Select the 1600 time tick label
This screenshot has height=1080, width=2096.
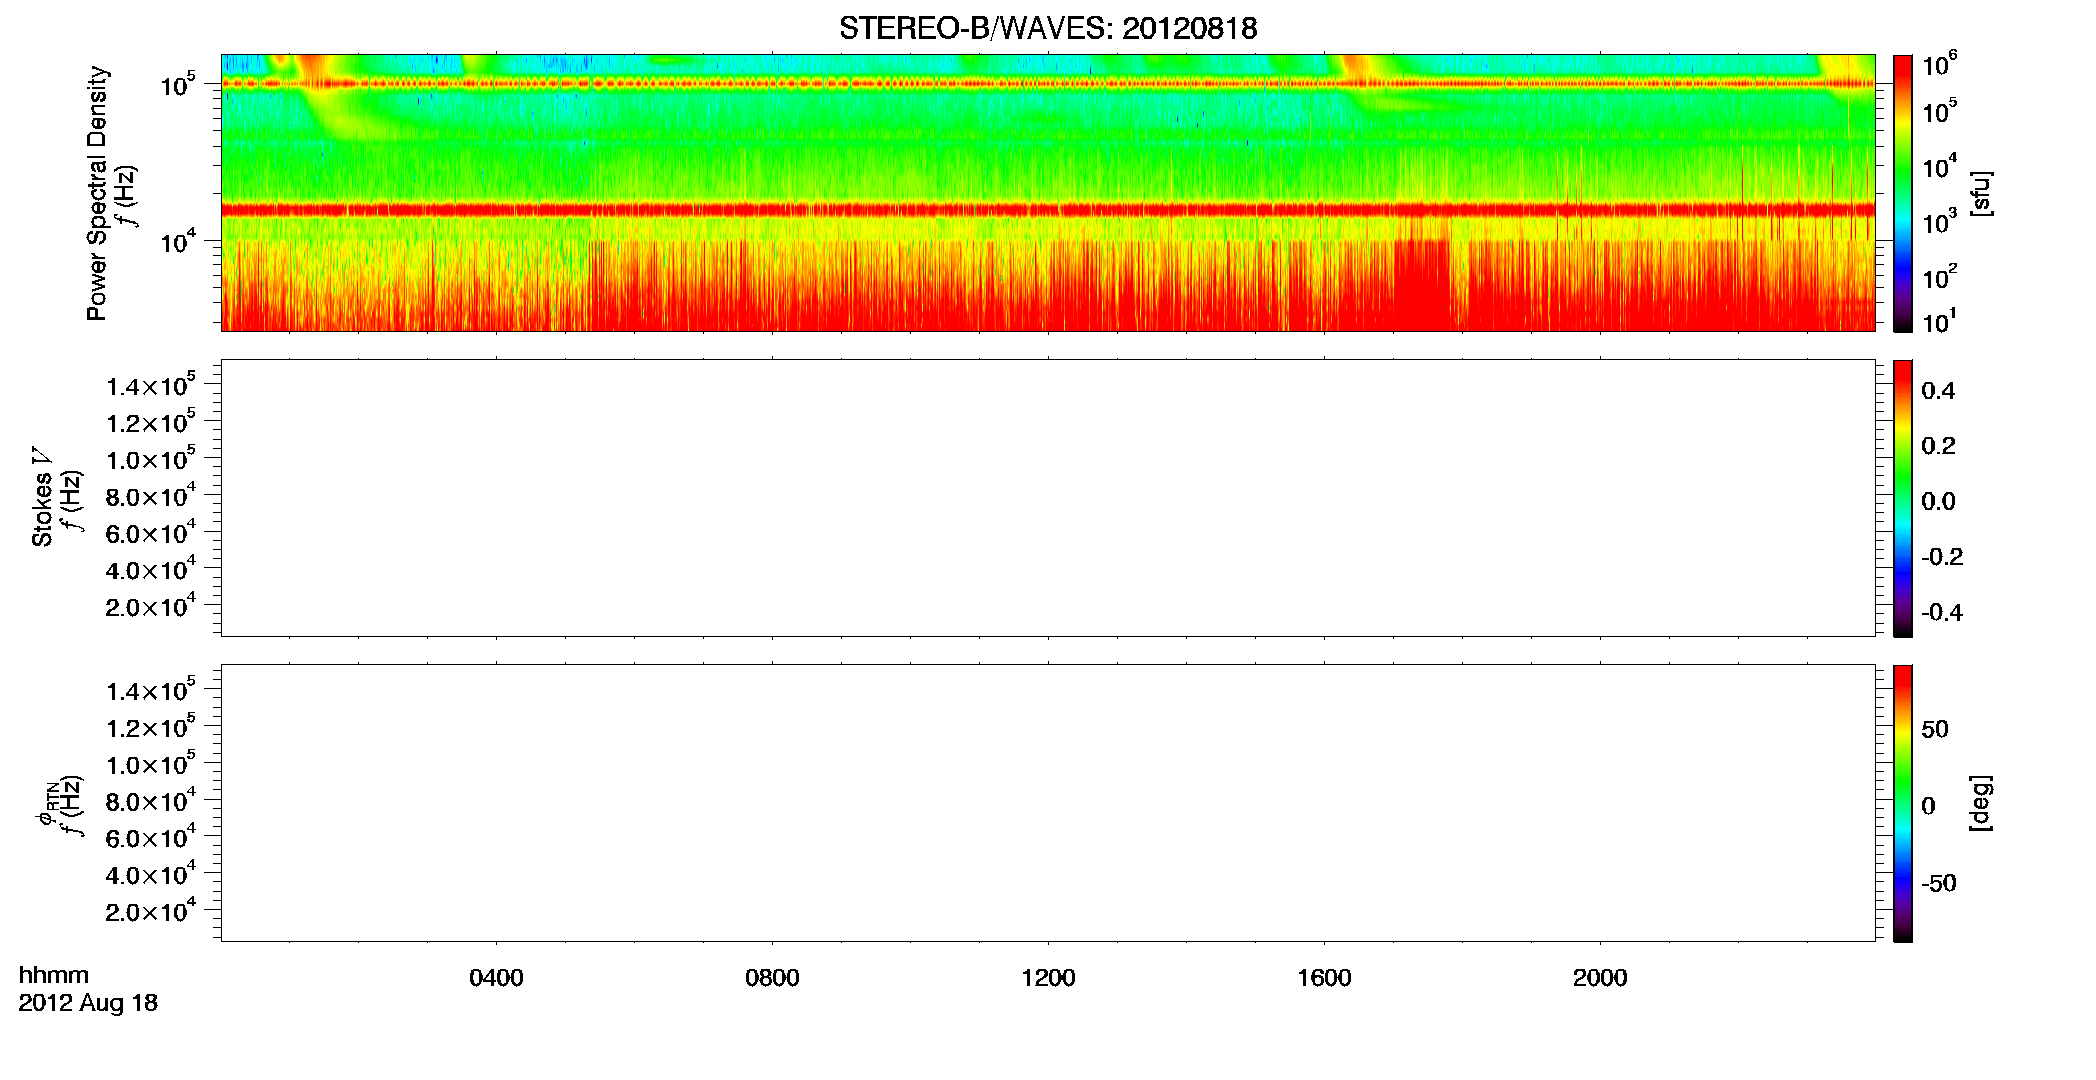tap(1324, 978)
